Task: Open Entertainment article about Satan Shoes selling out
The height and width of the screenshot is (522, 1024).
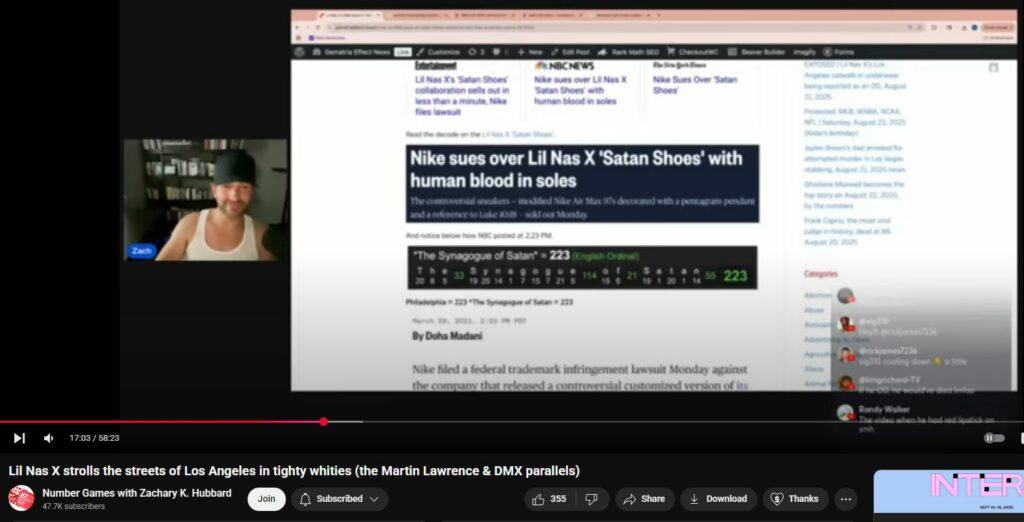Action: tap(462, 95)
